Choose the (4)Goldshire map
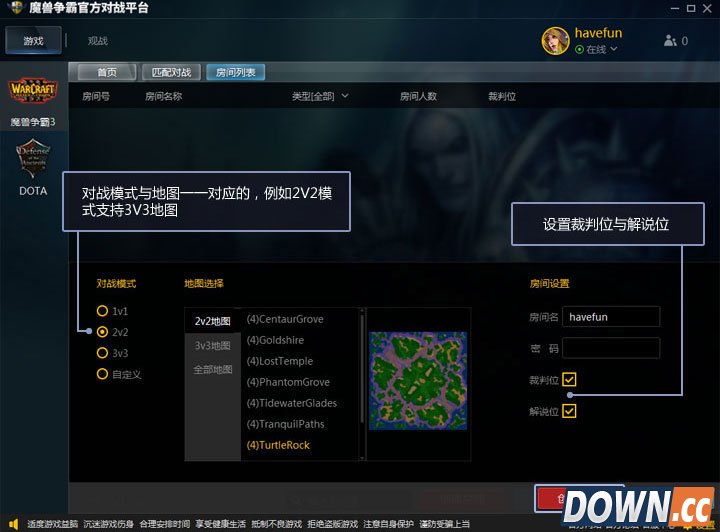This screenshot has height=532, width=720. pyautogui.click(x=275, y=340)
